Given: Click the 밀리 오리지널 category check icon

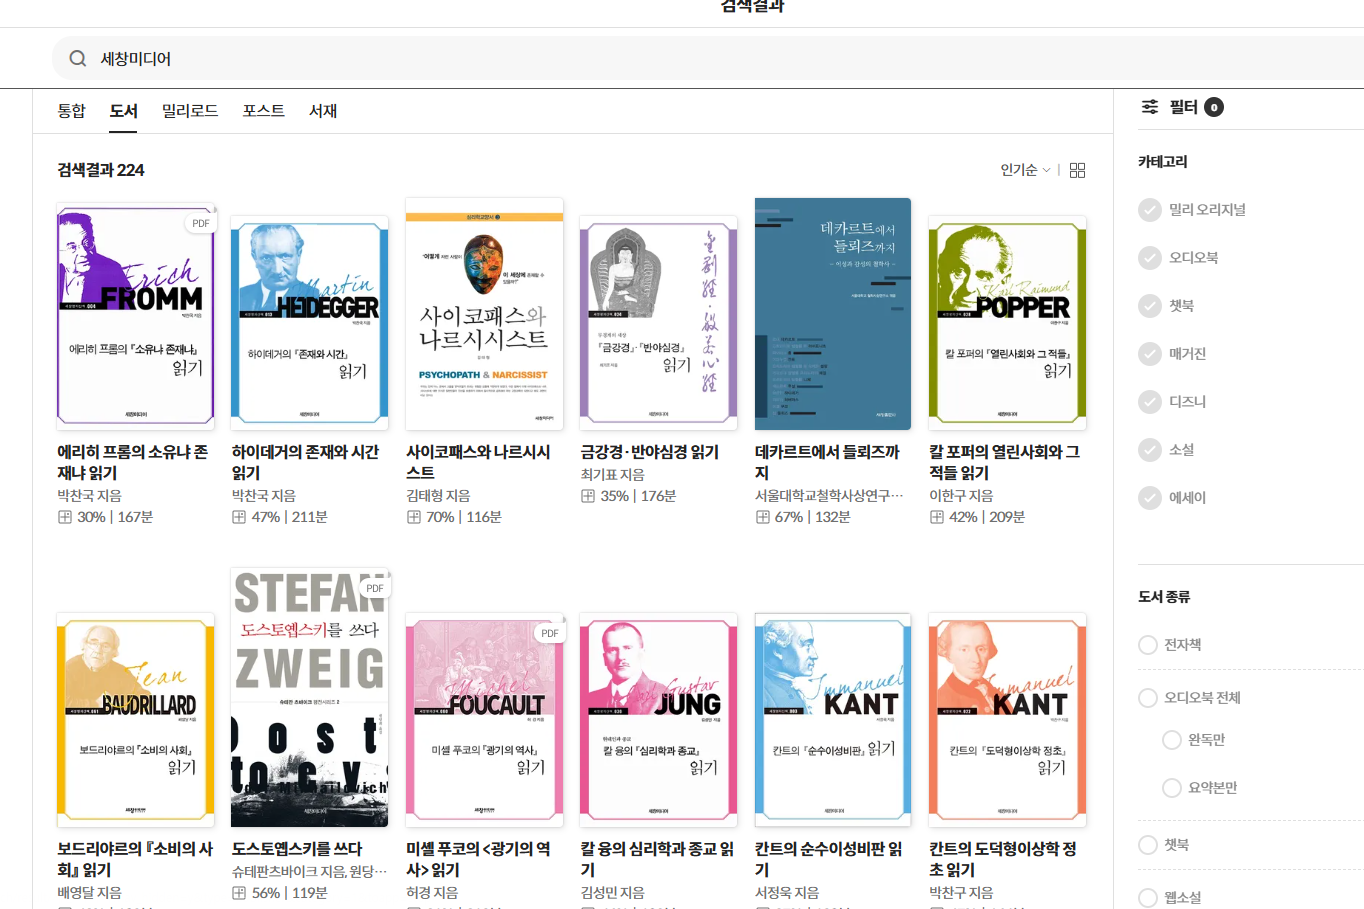Looking at the screenshot, I should pyautogui.click(x=1150, y=210).
